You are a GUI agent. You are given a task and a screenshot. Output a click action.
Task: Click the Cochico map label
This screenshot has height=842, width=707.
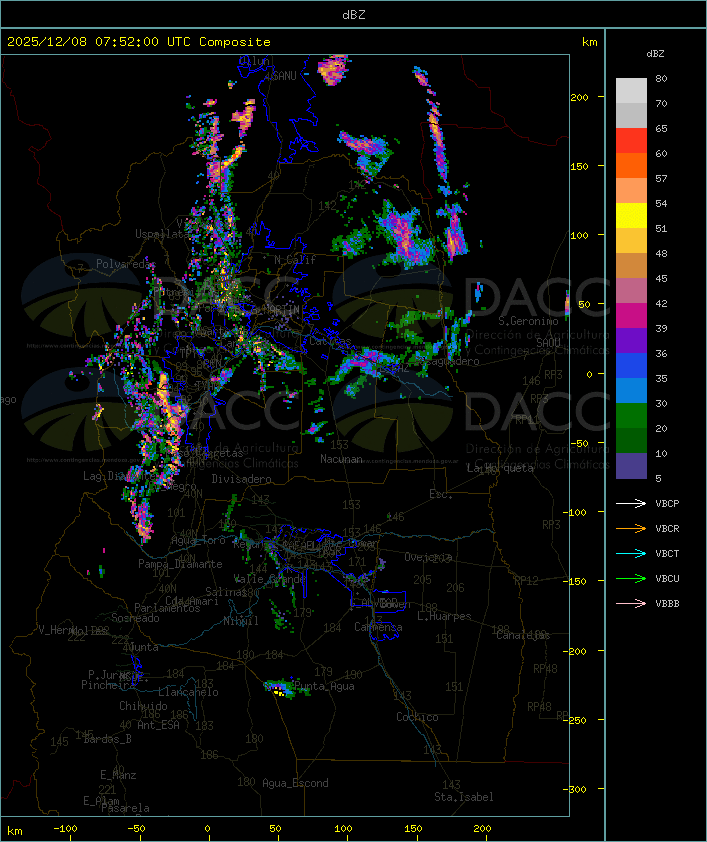tap(417, 717)
